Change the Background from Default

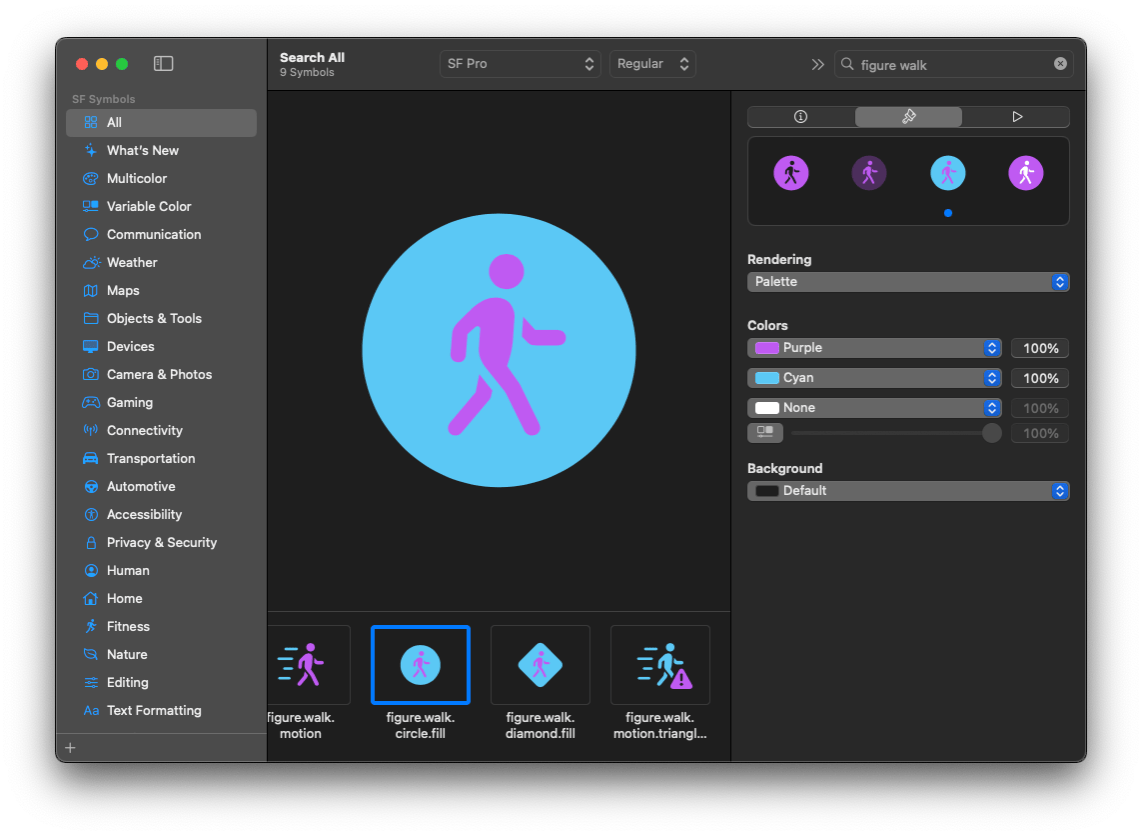[x=907, y=491]
